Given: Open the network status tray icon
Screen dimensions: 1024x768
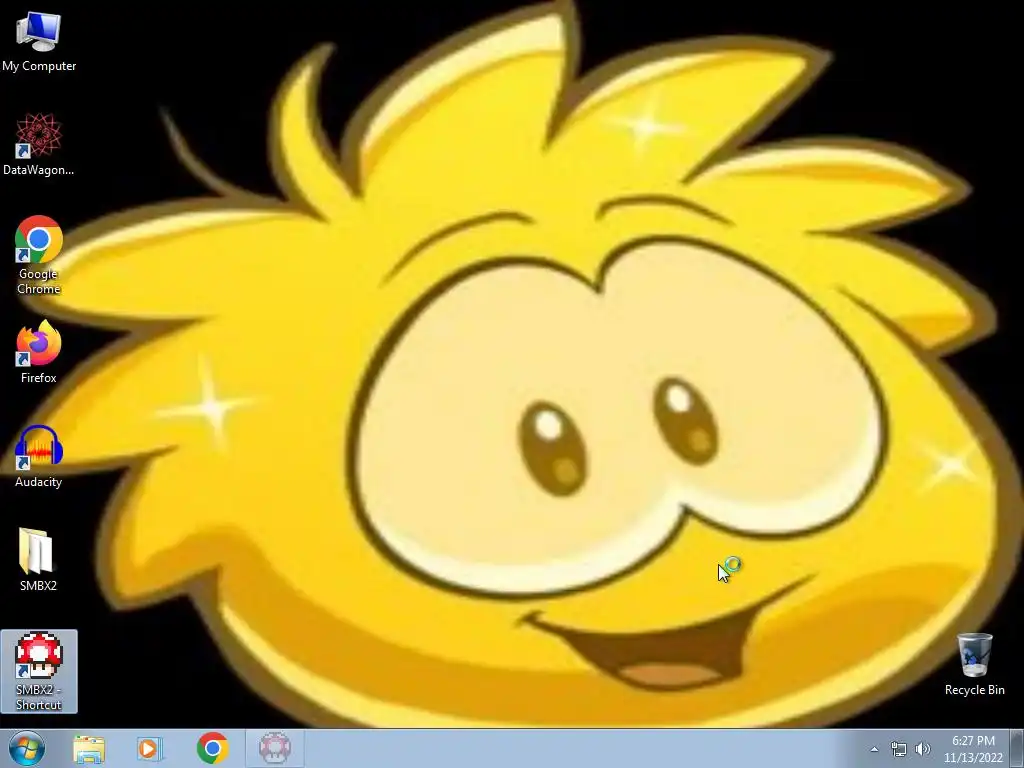Looking at the screenshot, I should pyautogui.click(x=899, y=749).
